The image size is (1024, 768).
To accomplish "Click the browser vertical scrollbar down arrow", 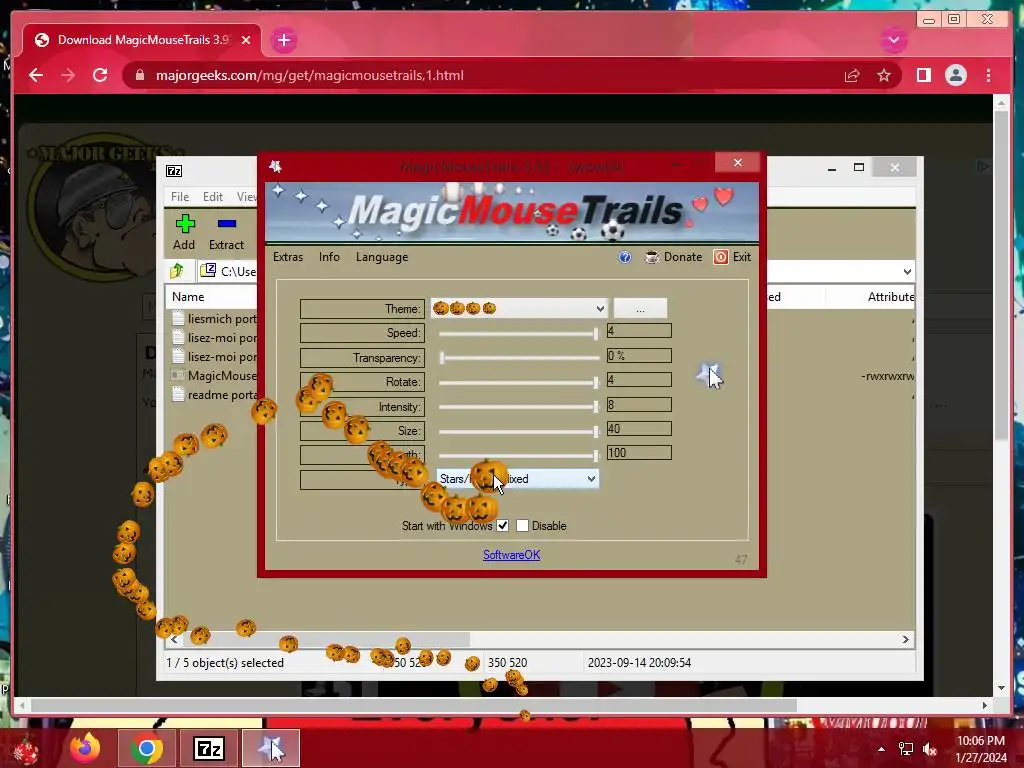I will [1002, 688].
